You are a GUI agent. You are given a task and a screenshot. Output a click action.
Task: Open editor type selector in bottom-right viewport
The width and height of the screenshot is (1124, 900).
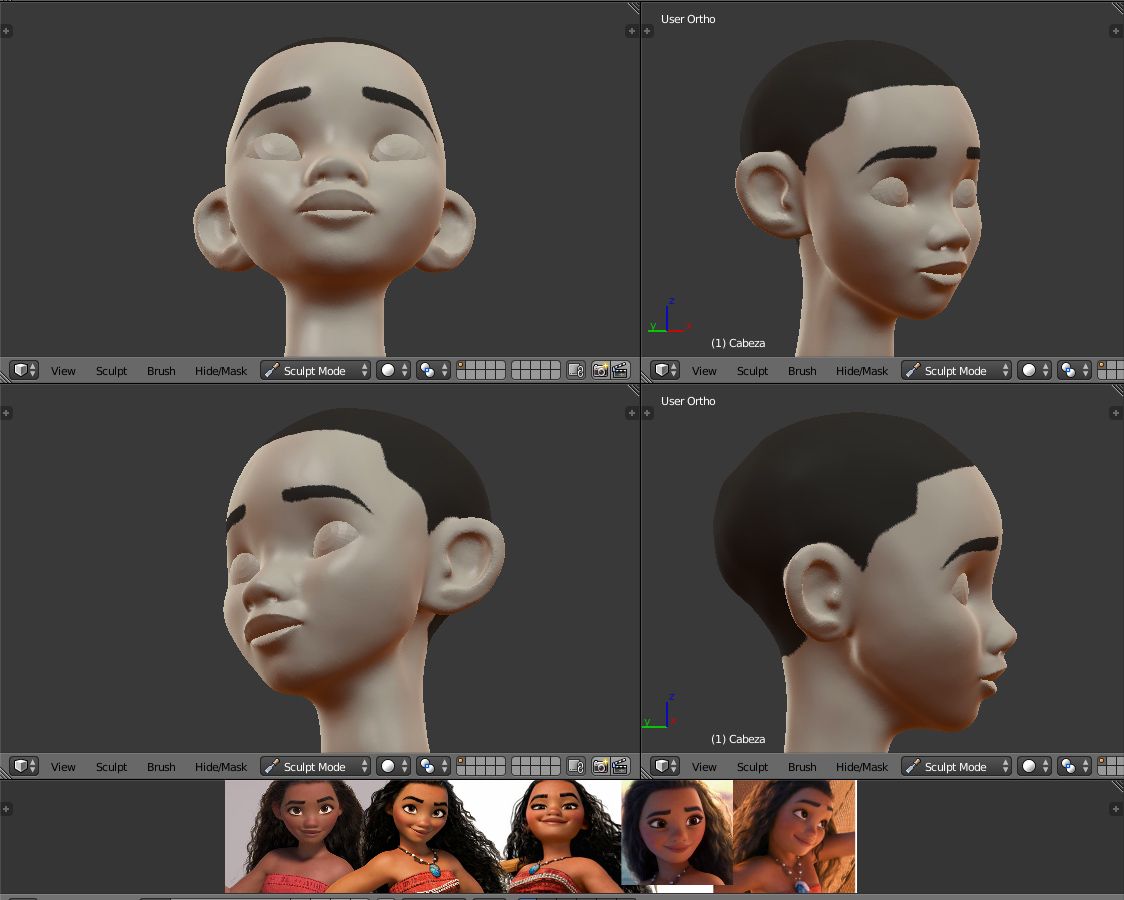(x=665, y=766)
